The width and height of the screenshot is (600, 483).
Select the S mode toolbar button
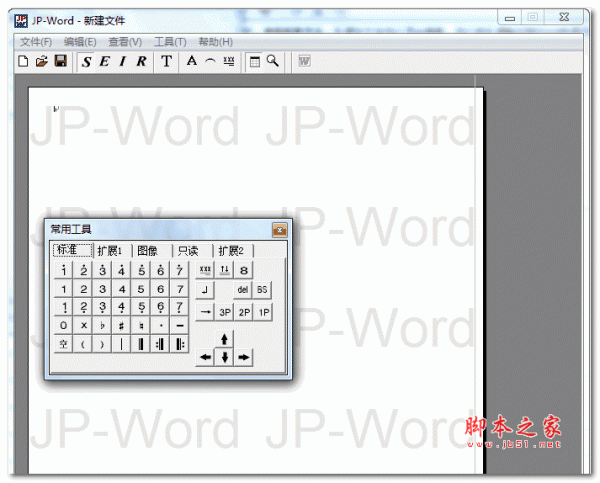[x=87, y=62]
